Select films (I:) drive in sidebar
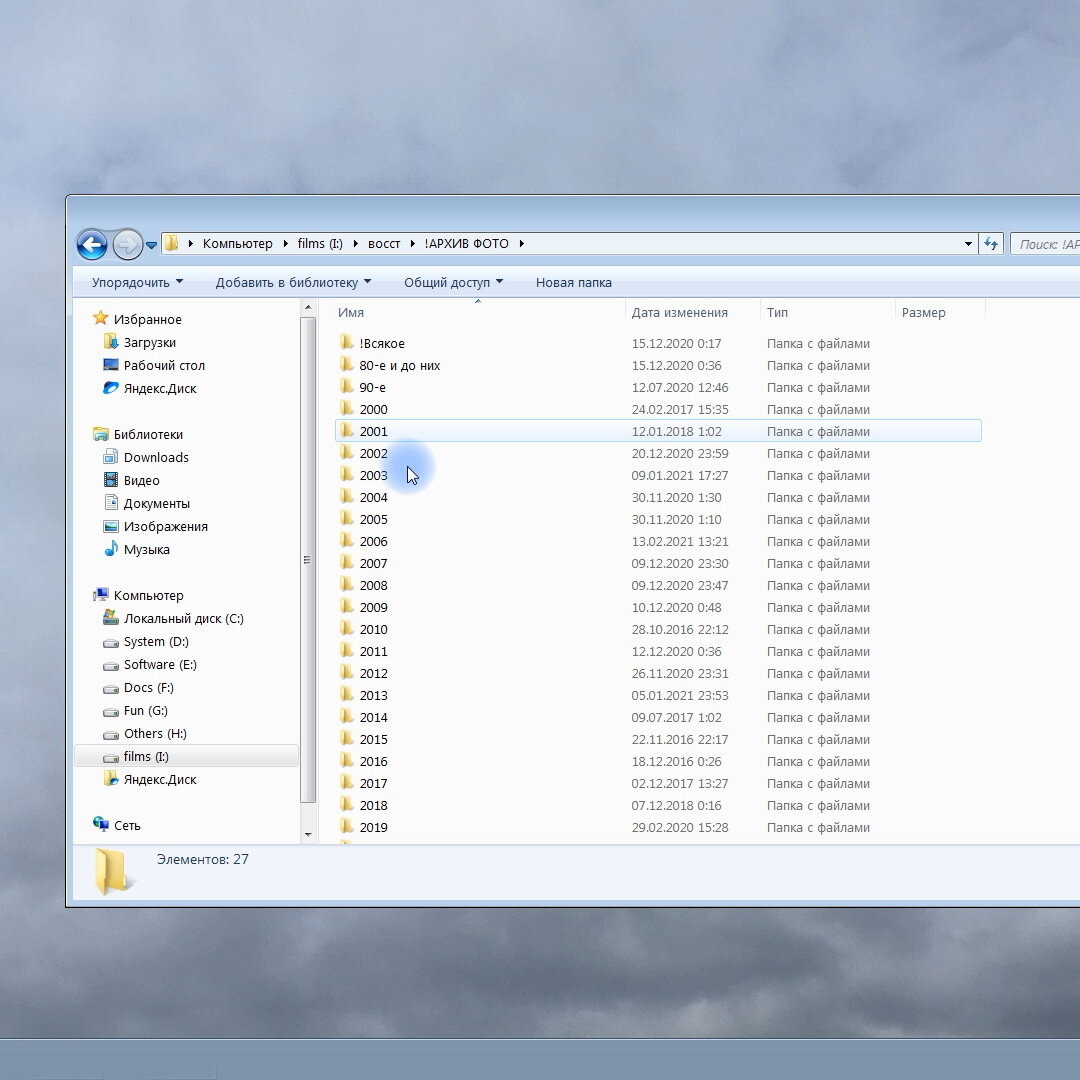The width and height of the screenshot is (1080, 1080). click(x=186, y=756)
